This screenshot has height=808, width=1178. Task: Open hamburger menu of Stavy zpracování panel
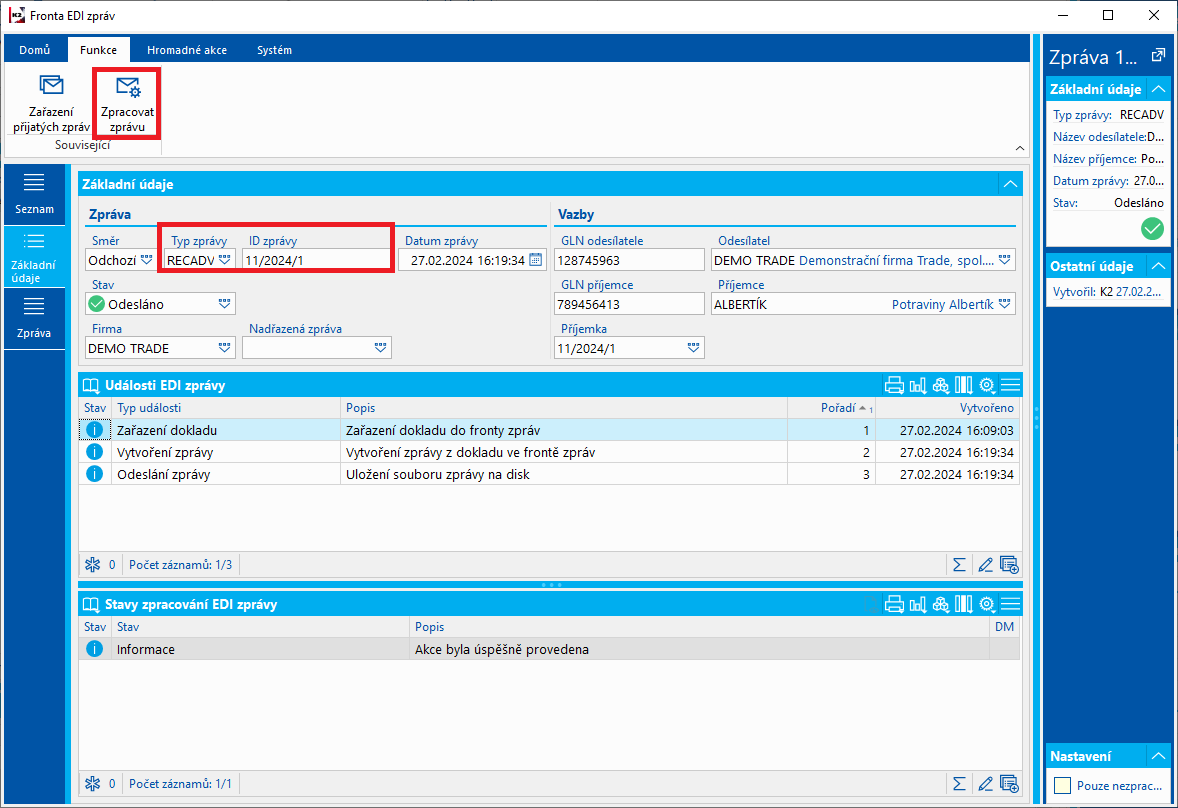(1010, 604)
